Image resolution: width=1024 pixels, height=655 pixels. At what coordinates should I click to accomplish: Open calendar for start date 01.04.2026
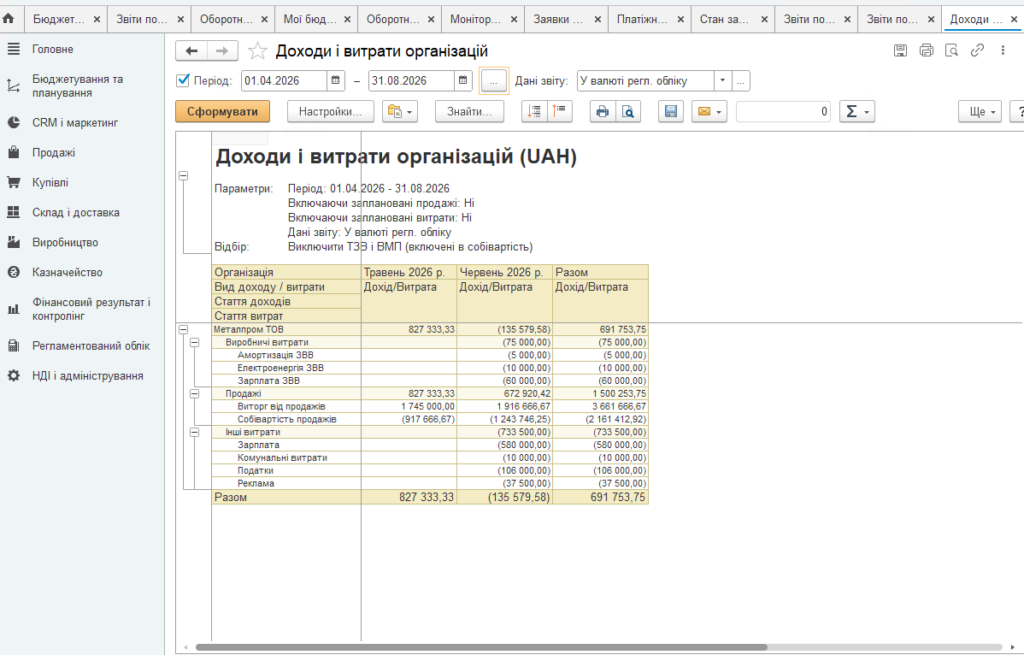tap(335, 80)
